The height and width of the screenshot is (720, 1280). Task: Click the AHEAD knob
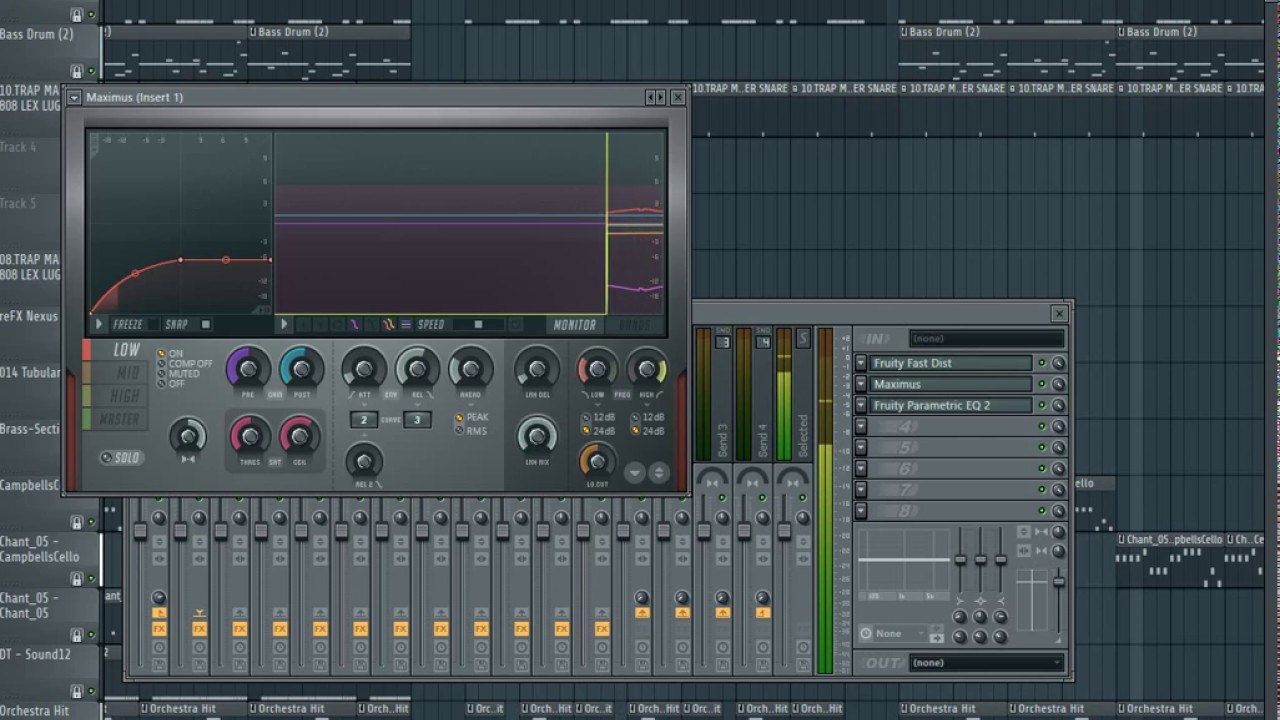coord(470,369)
